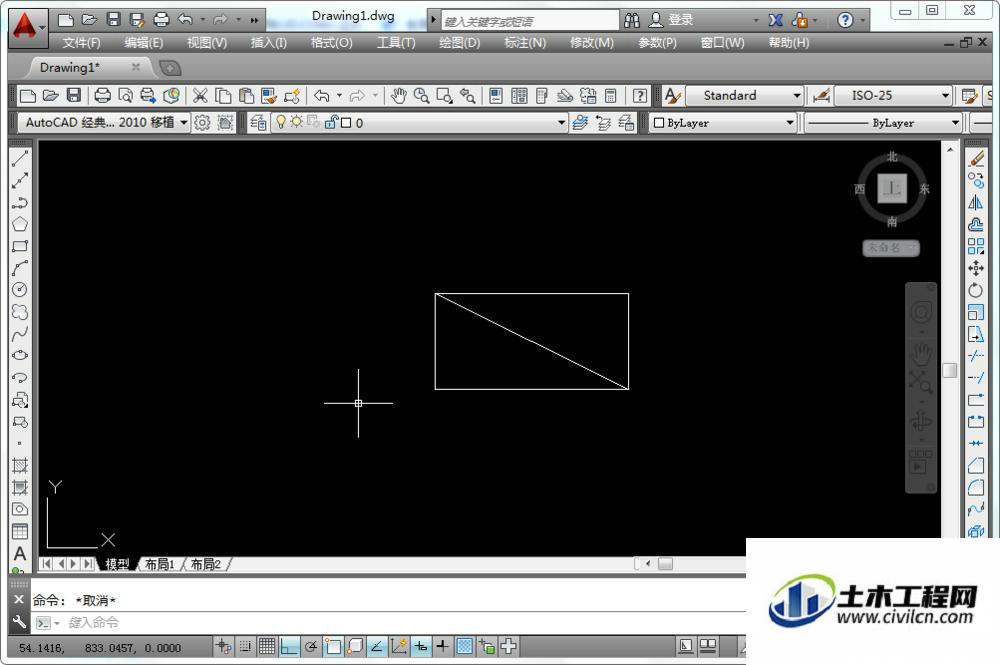Toggle Dynamic Input in status bar

coord(421,647)
